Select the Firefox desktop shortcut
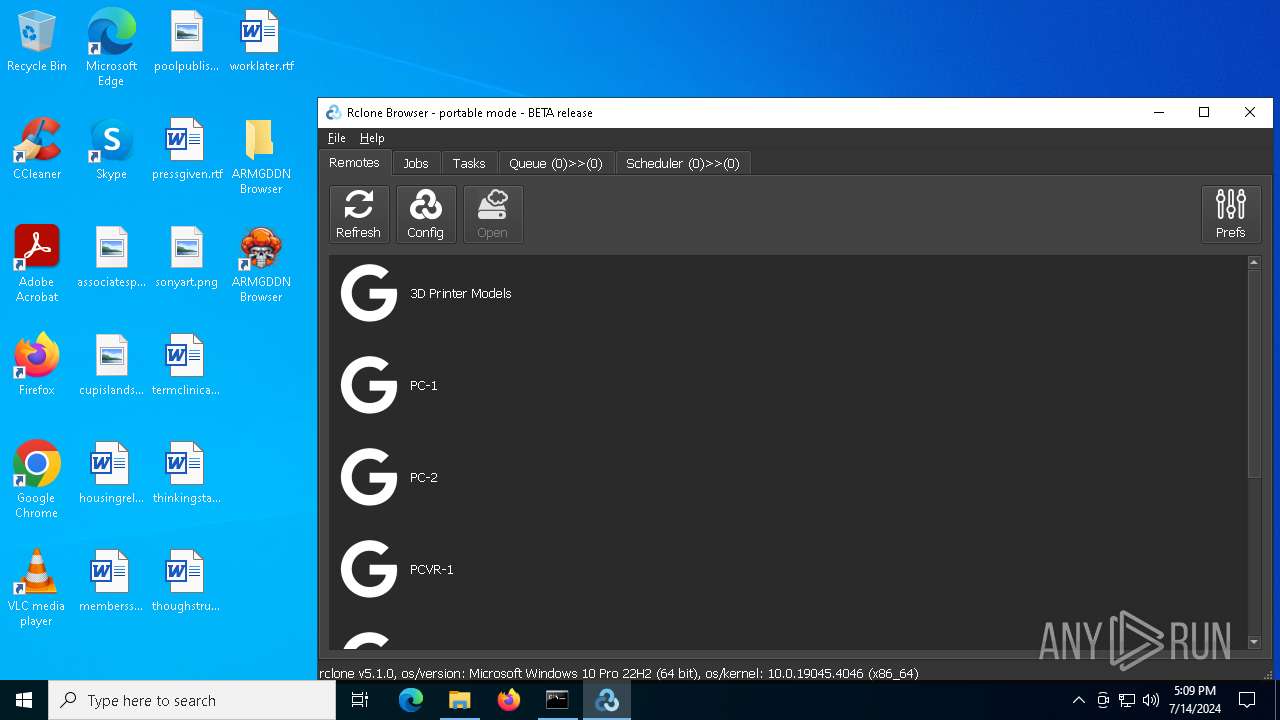The height and width of the screenshot is (720, 1280). pos(37,365)
